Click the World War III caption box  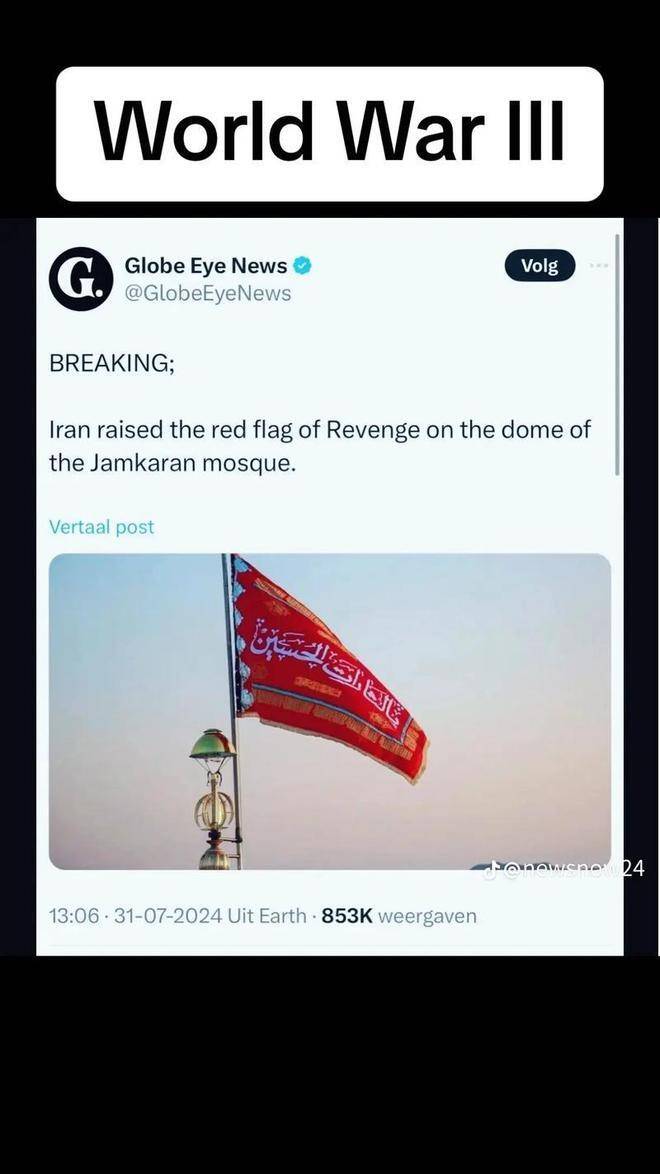[330, 134]
